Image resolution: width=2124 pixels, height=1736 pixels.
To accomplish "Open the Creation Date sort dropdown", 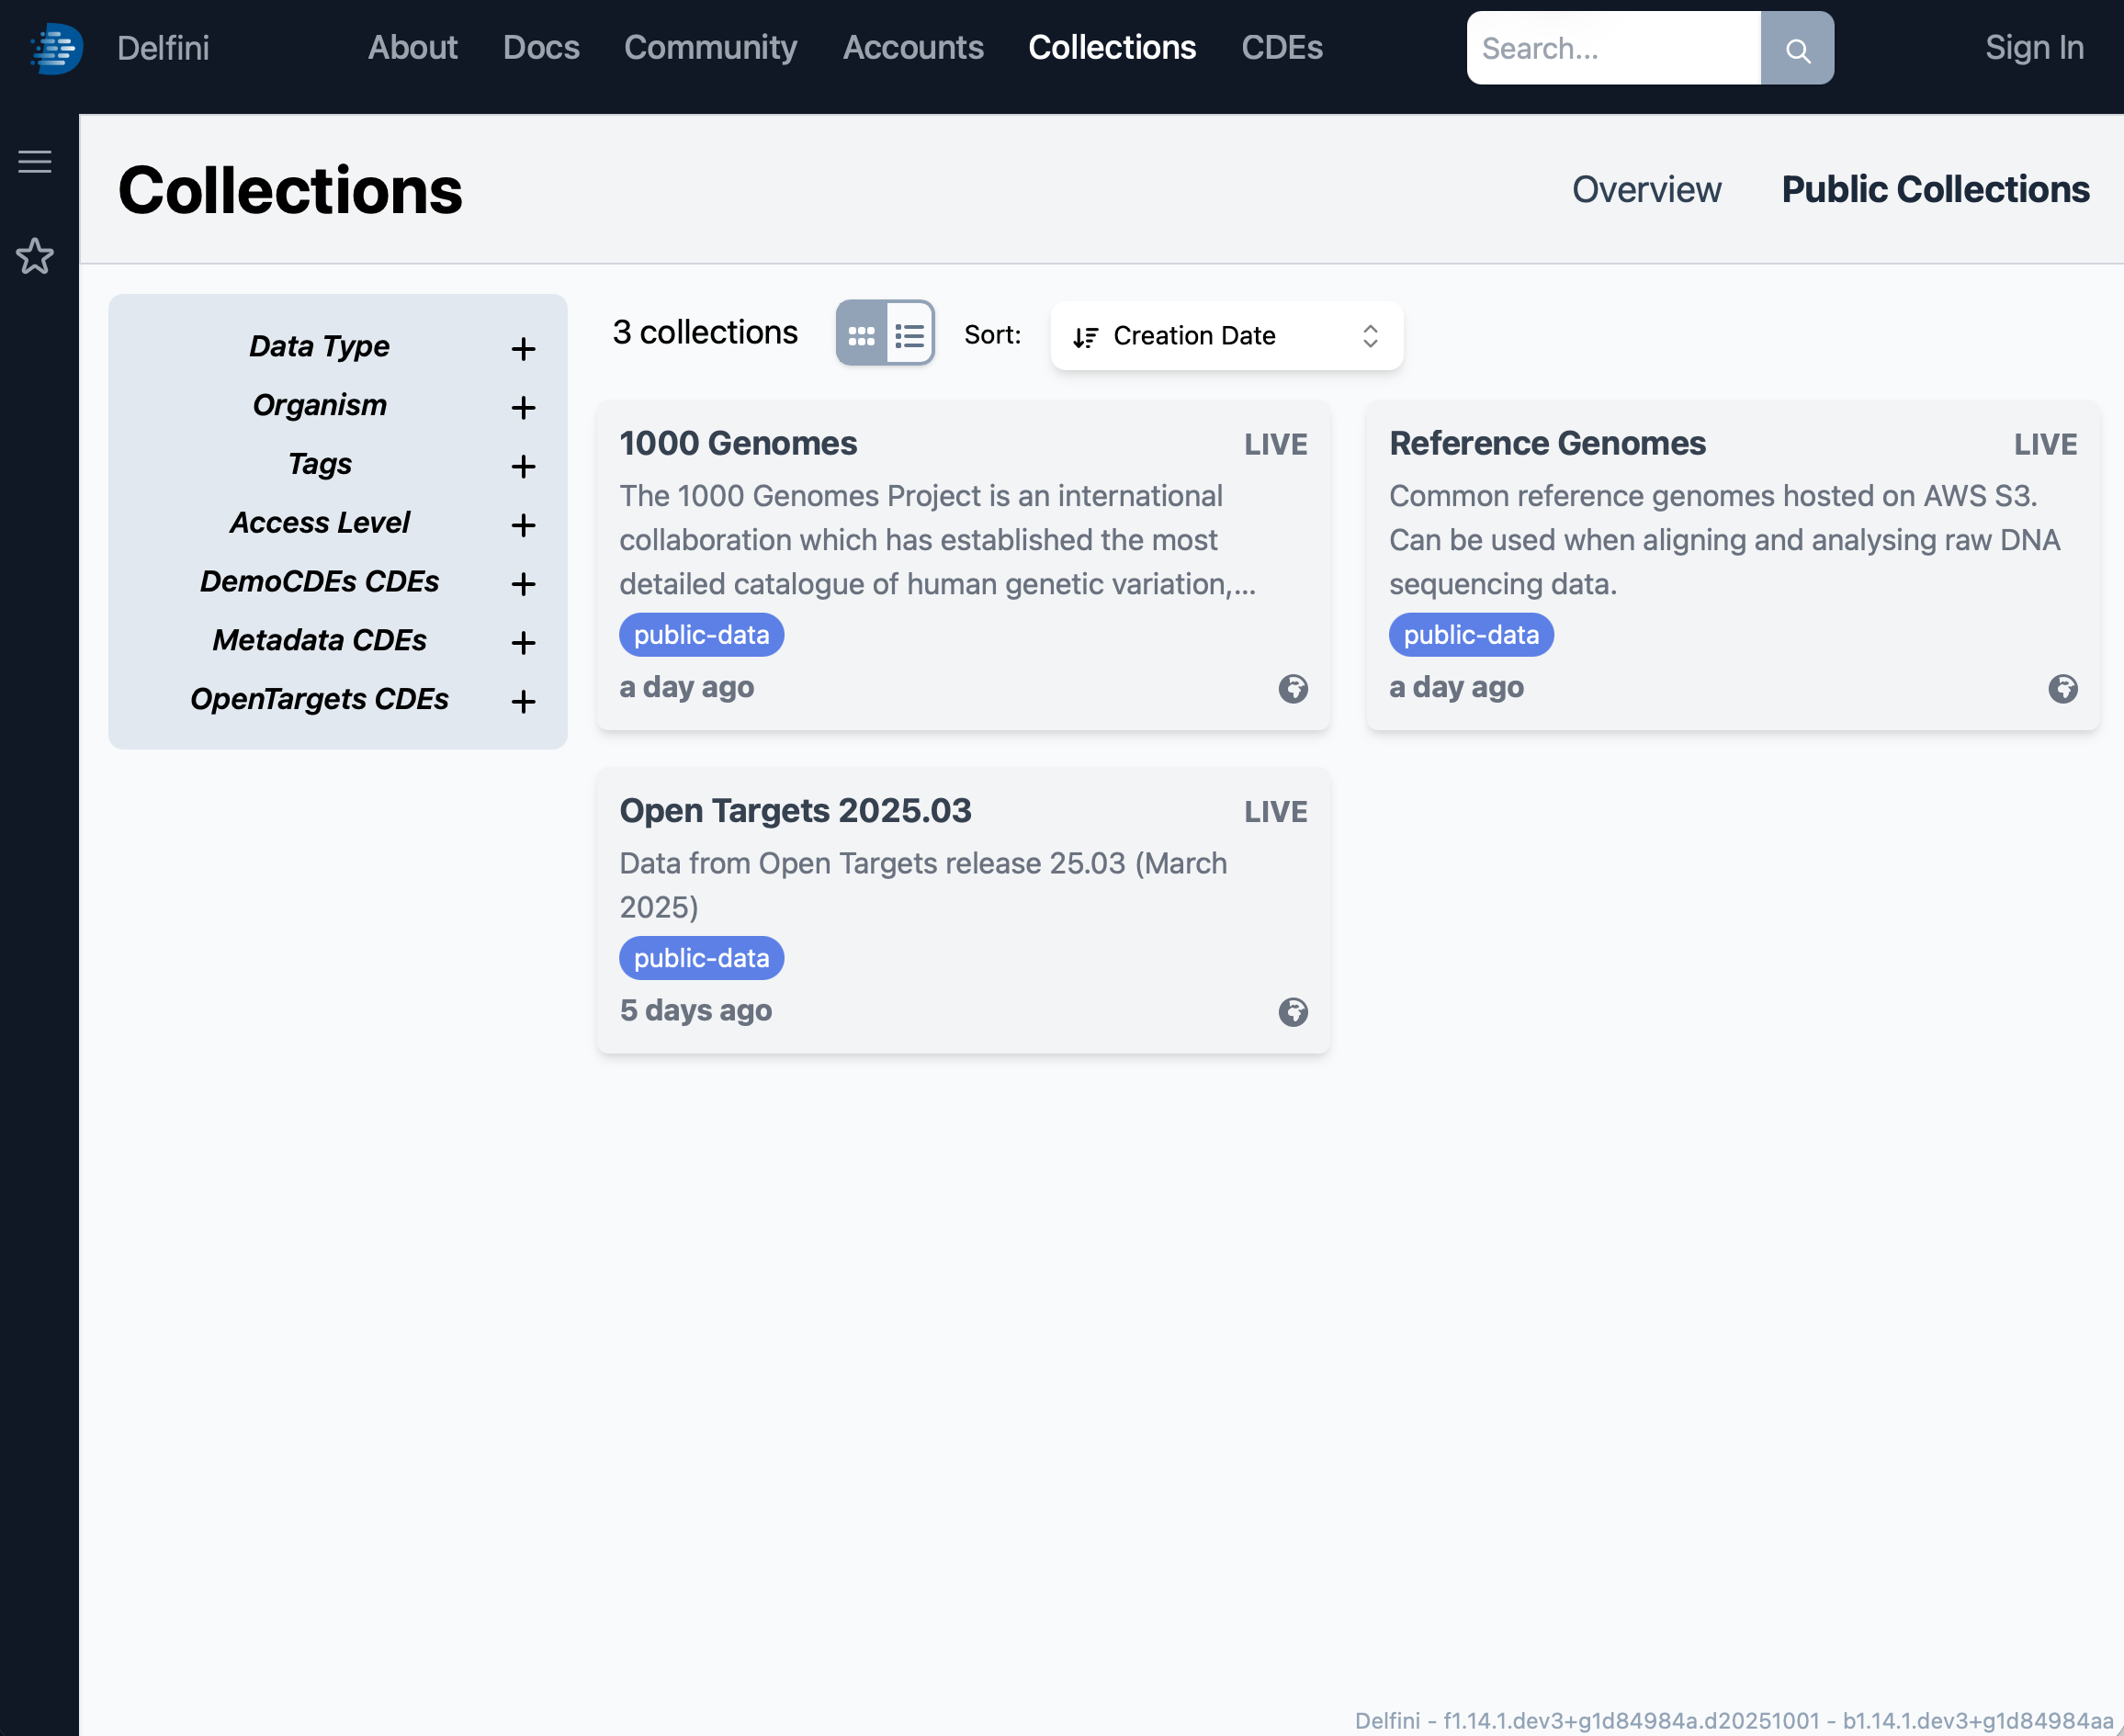I will pyautogui.click(x=1226, y=336).
